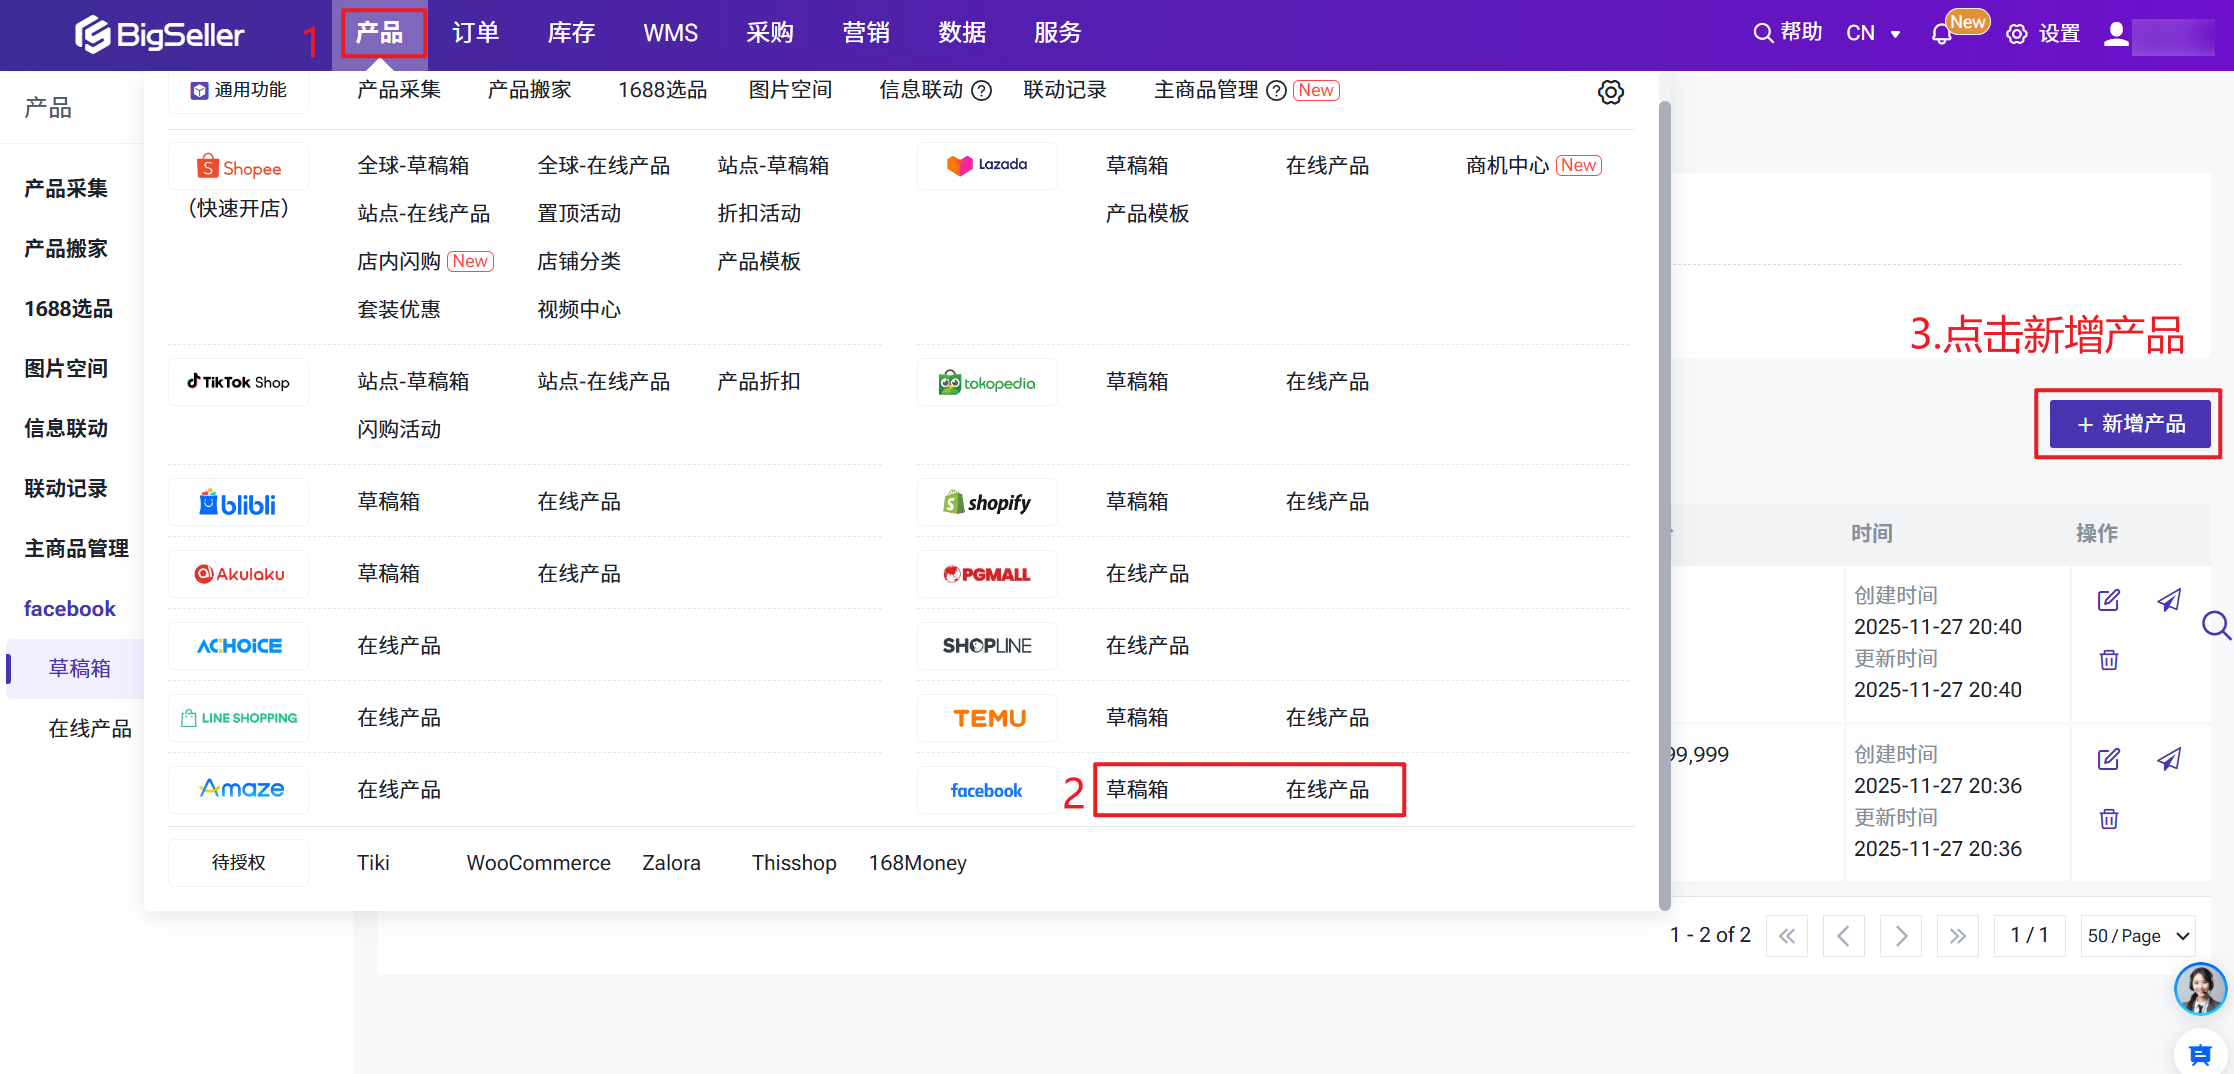Open facebook 草稿箱 link in menu
This screenshot has height=1074, width=2234.
tap(1137, 790)
